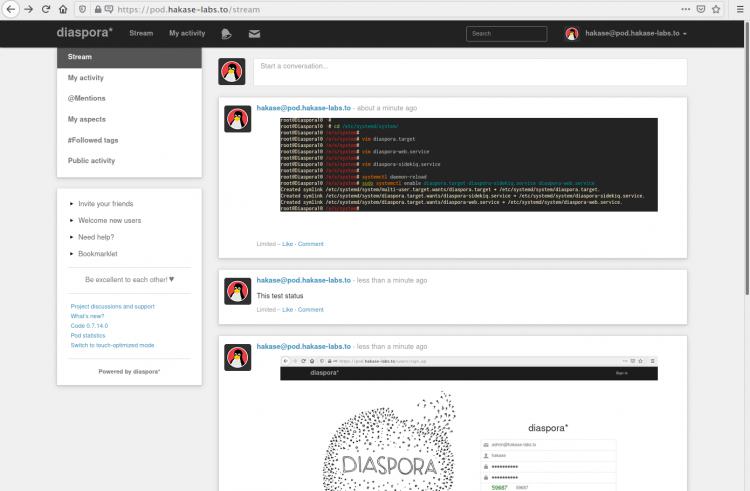Go to browser home icon
Viewport: 750px width, 491px height.
click(x=66, y=9)
